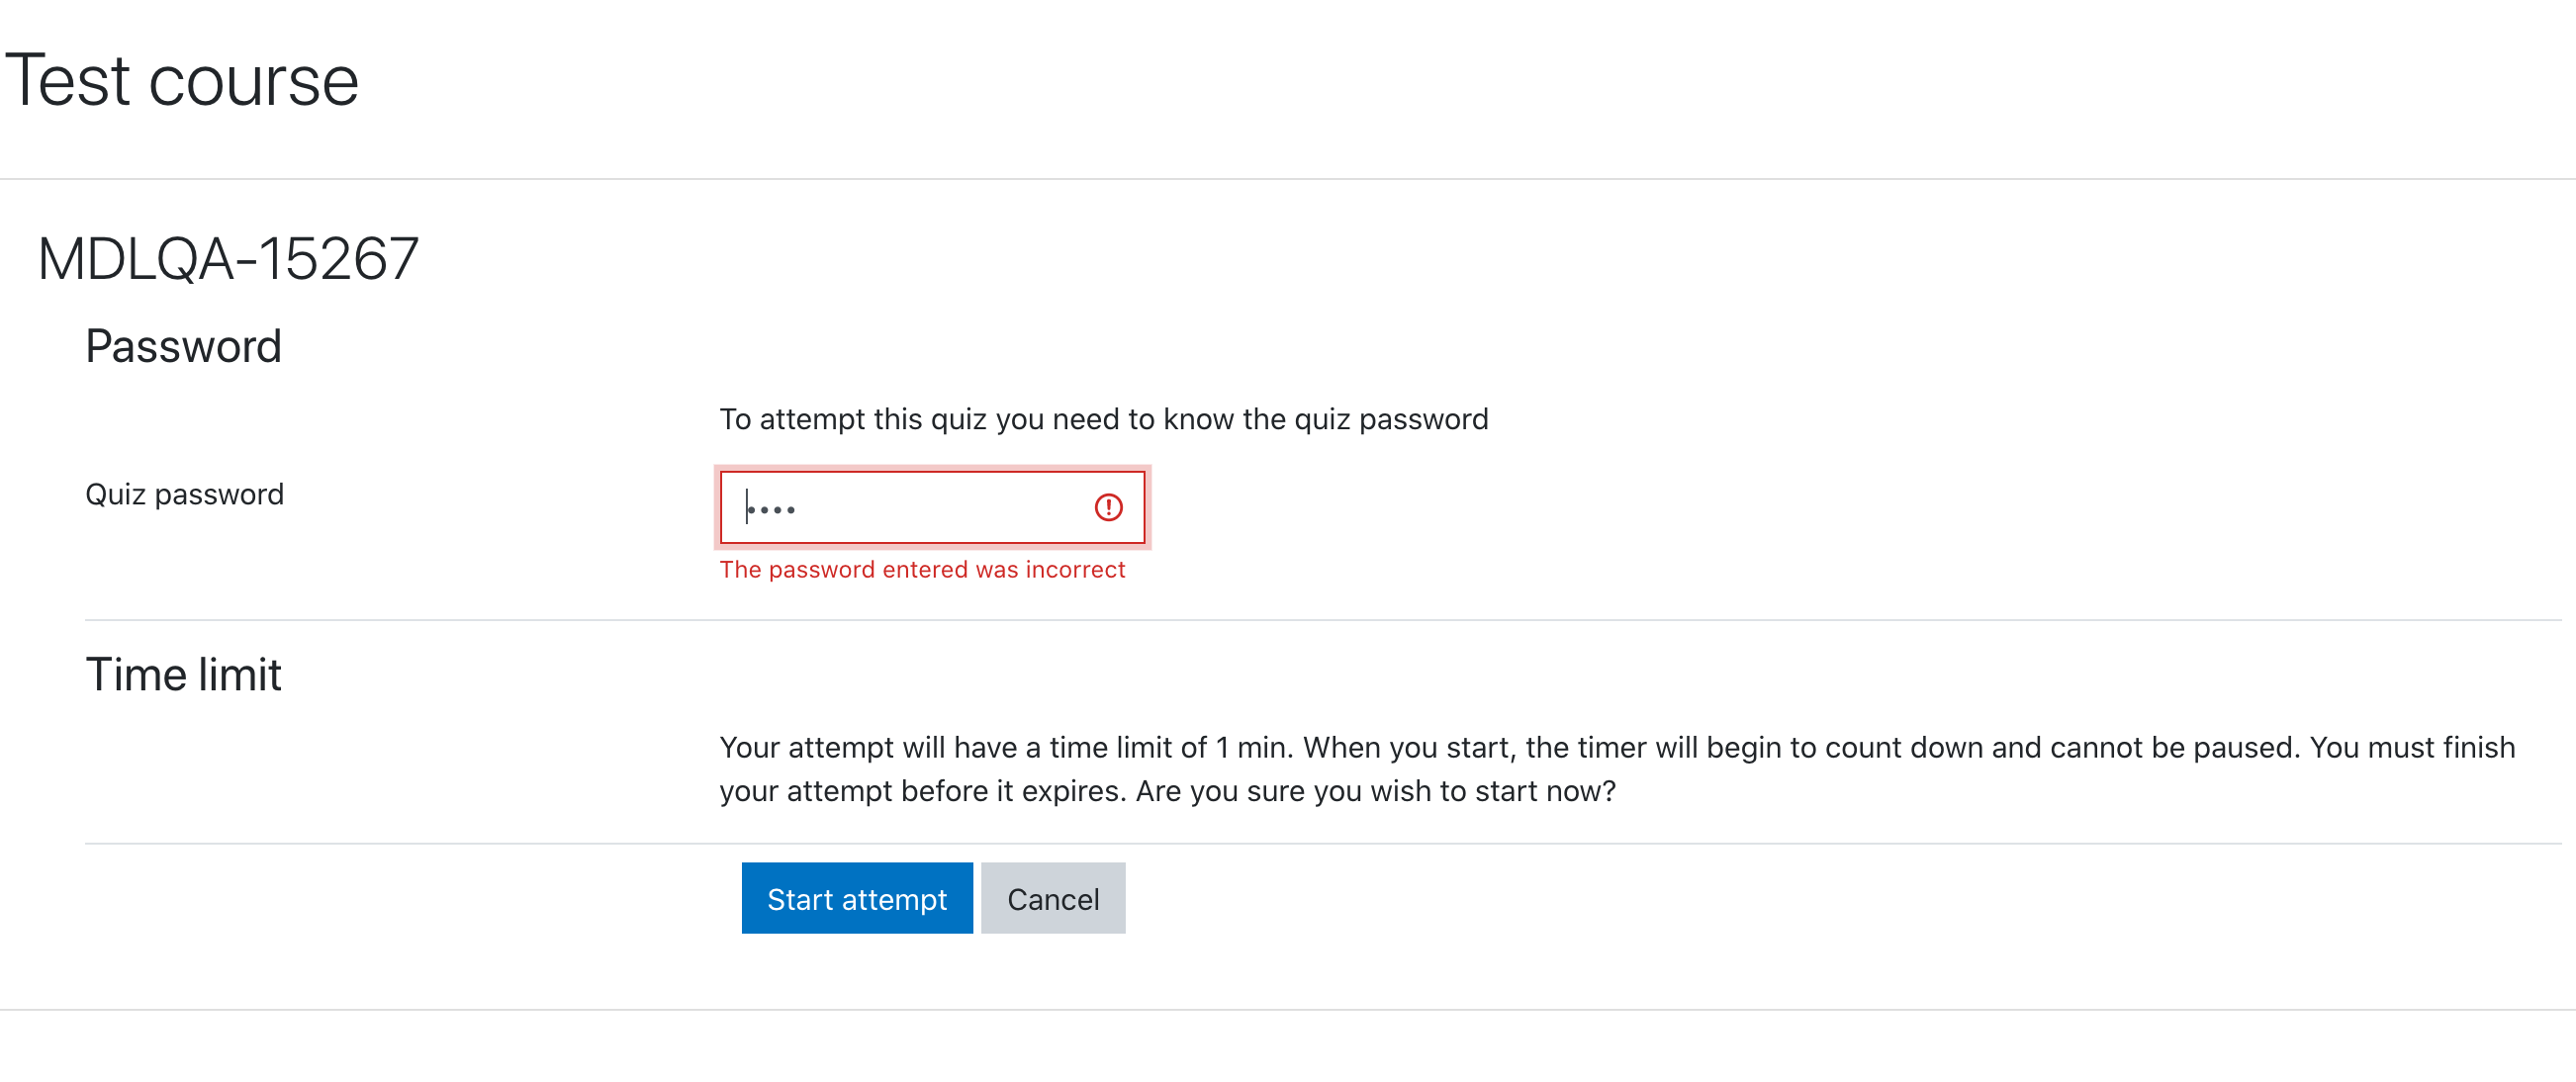2576x1082 pixels.
Task: Place cursor in empty area of password box
Action: [940, 507]
